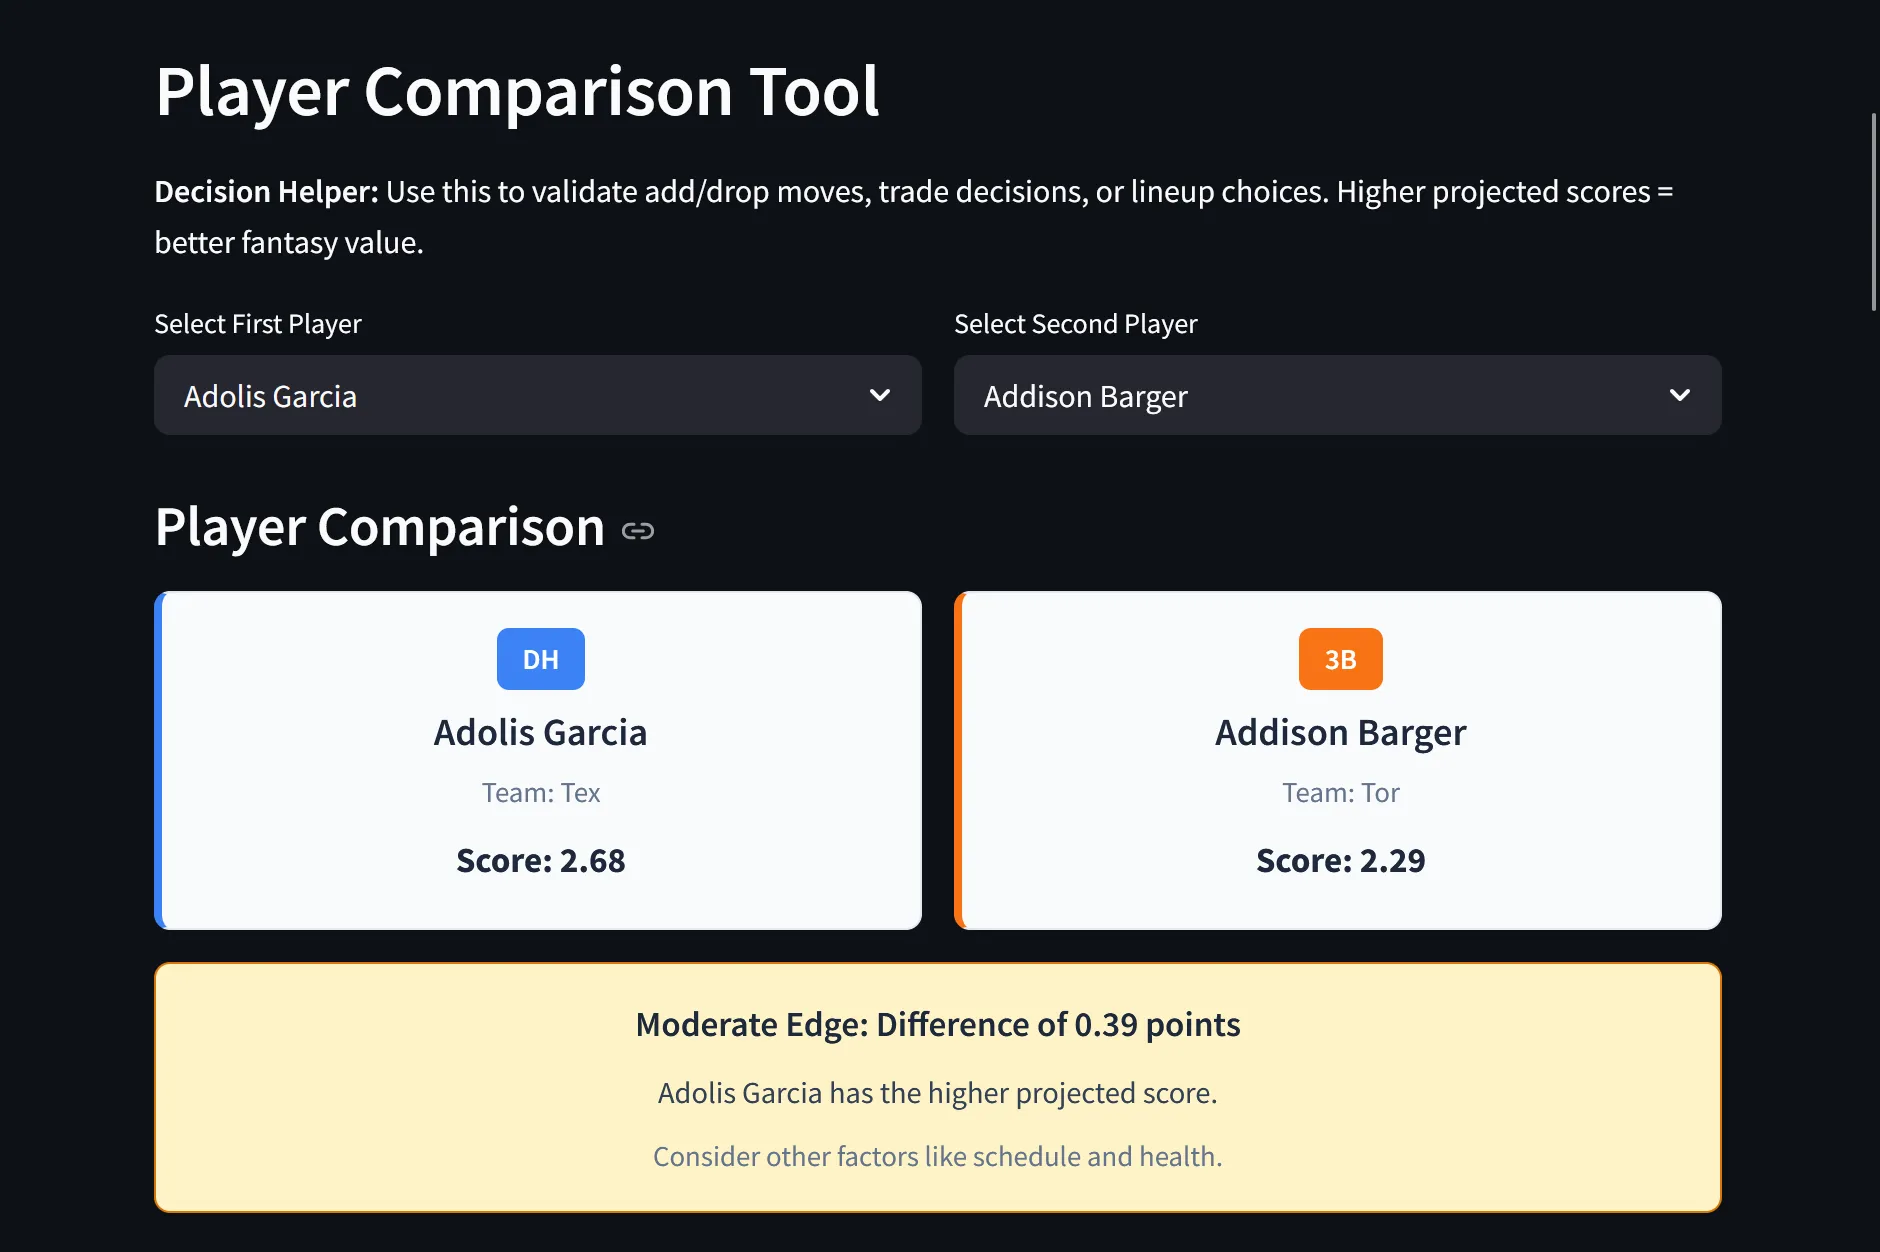Click the blue accent bar on Garcia's card

coord(159,760)
